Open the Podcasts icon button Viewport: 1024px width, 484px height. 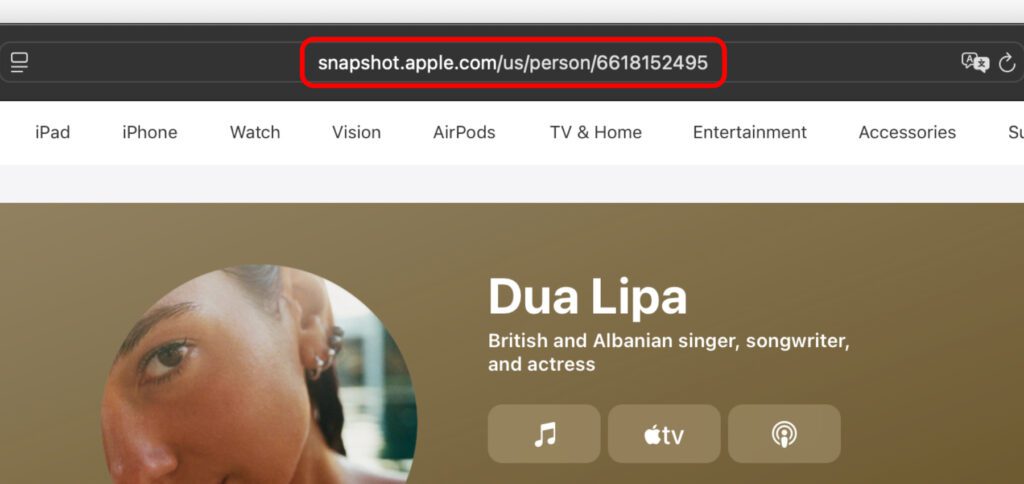784,434
